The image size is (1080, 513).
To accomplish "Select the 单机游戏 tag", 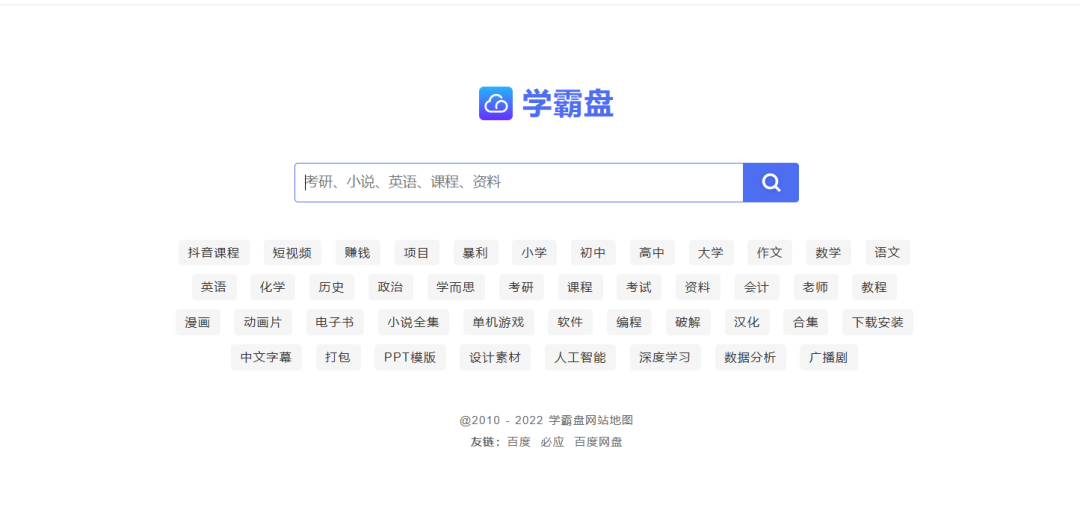I will coord(498,322).
